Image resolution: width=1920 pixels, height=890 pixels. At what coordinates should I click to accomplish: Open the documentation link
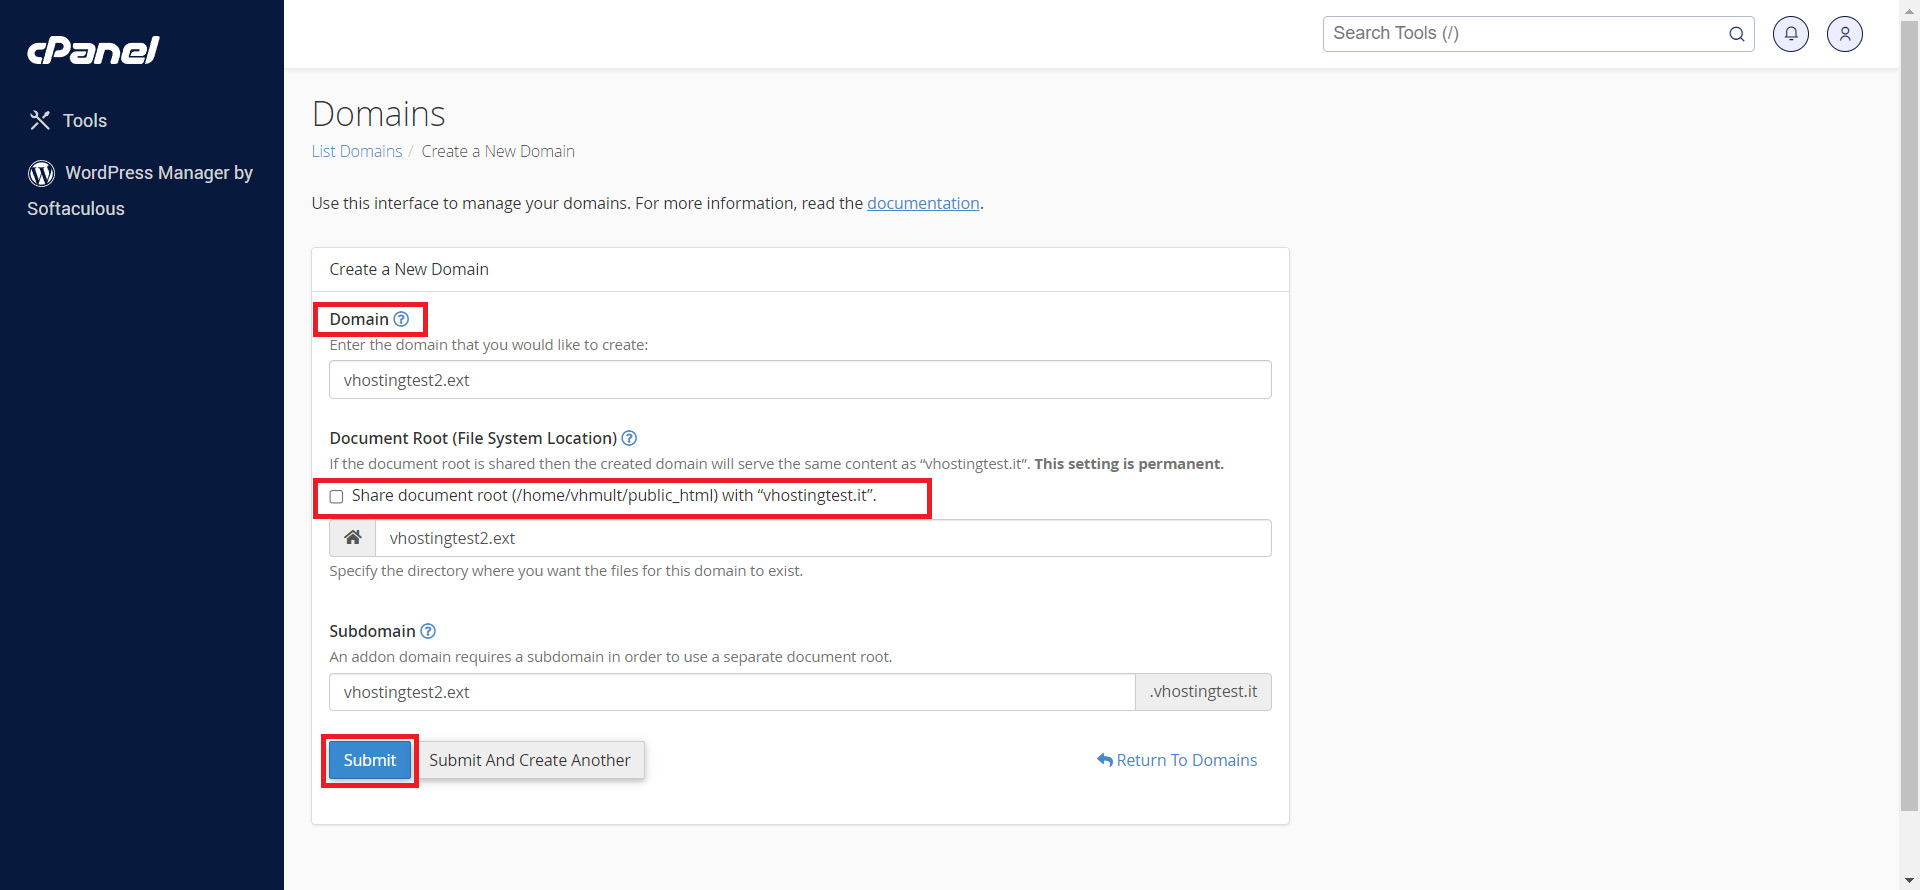point(923,203)
